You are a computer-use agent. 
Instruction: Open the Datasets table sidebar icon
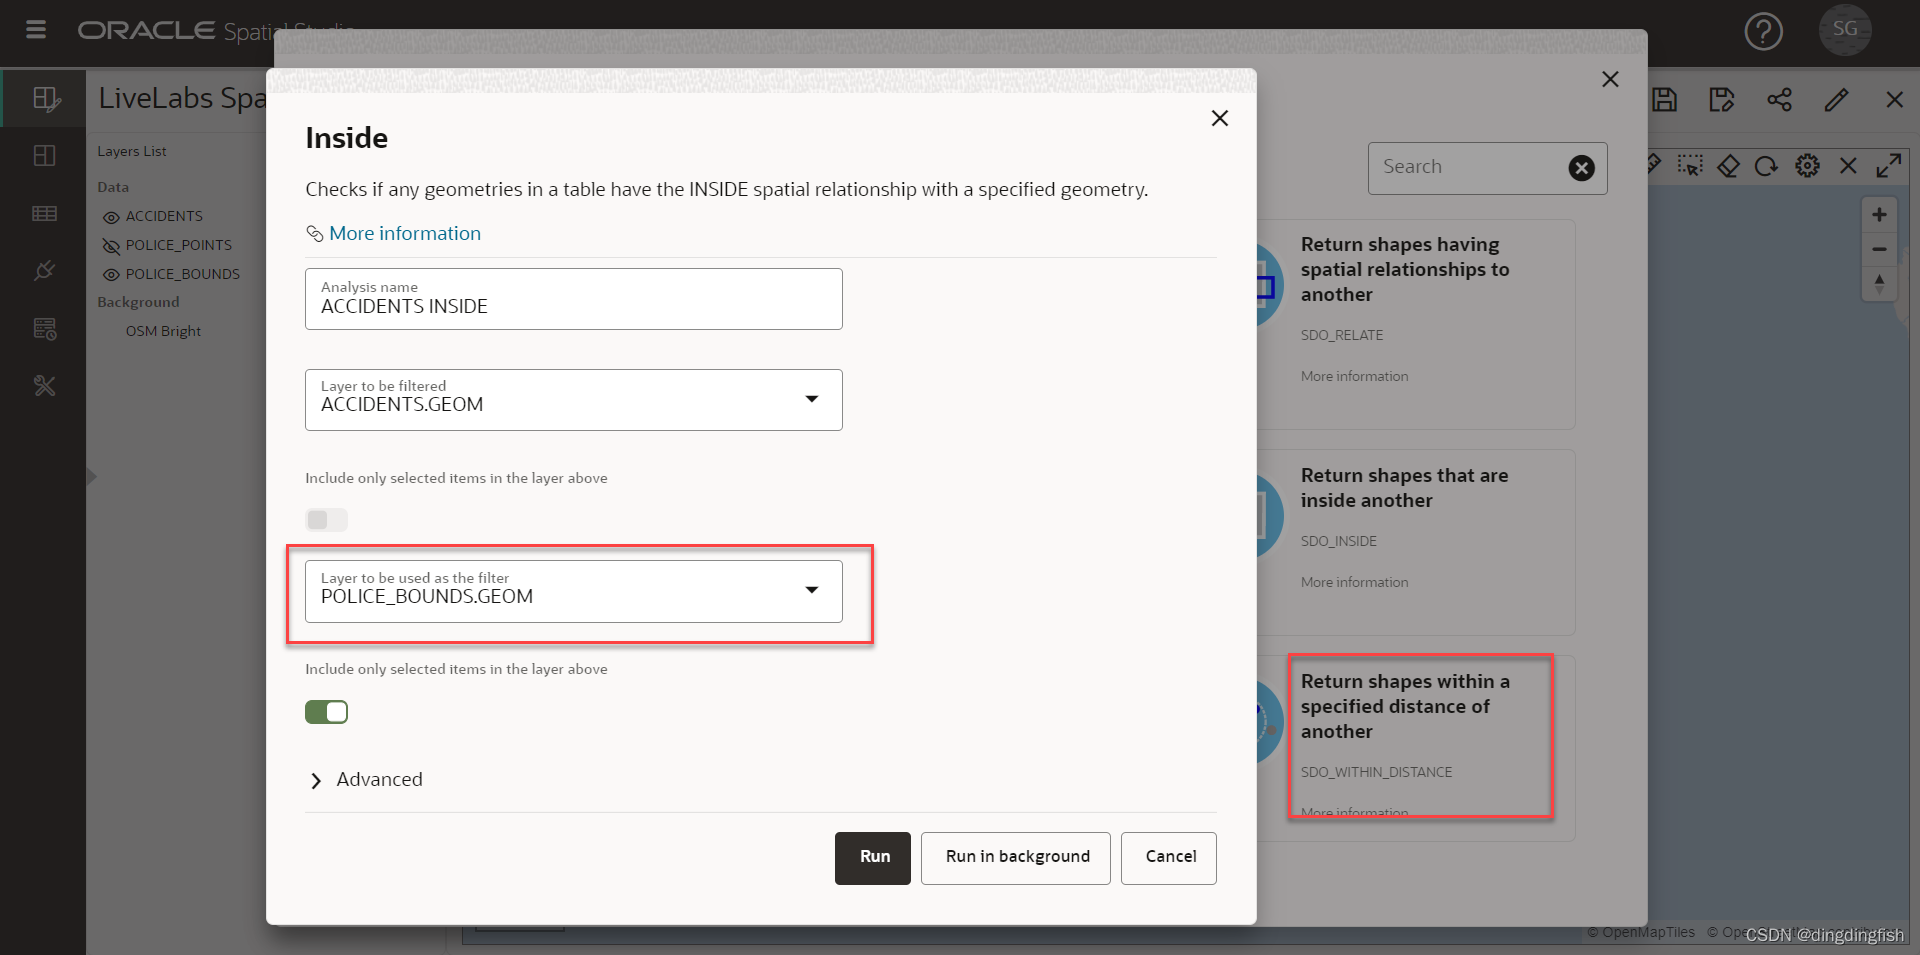(45, 213)
